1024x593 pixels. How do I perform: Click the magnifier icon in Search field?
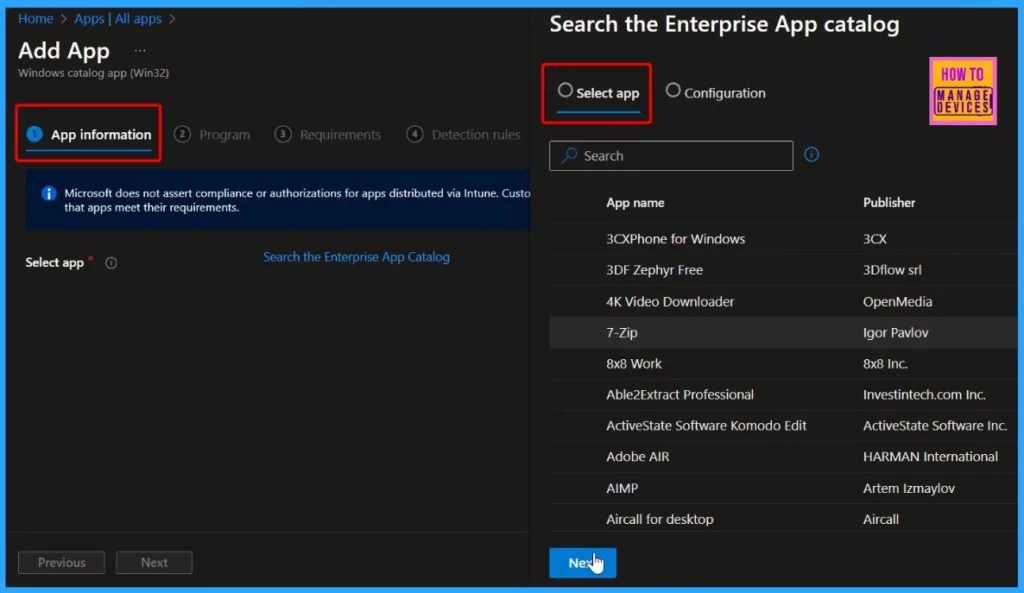[569, 155]
